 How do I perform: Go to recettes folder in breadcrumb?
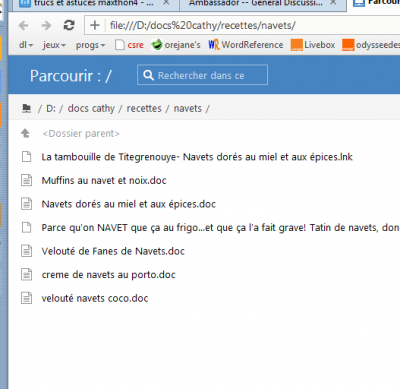(144, 108)
